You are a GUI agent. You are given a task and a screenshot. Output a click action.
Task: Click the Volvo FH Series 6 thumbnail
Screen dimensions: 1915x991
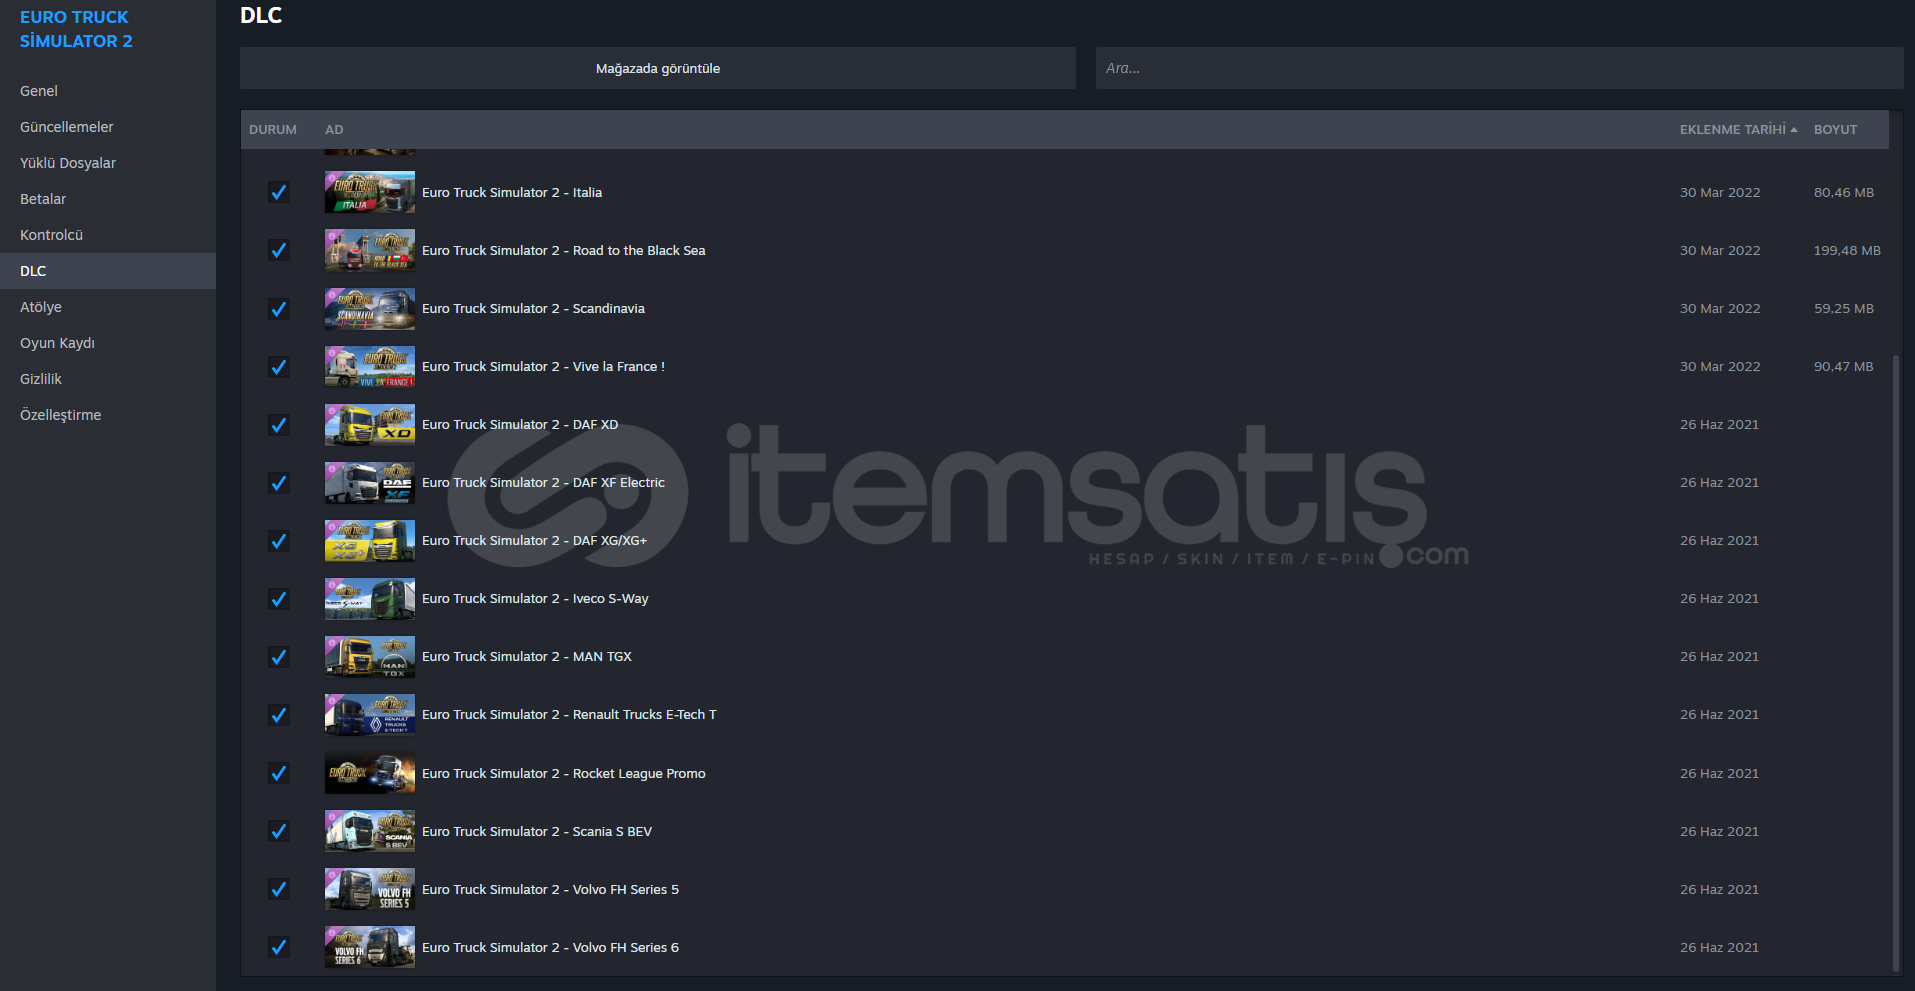(x=369, y=947)
